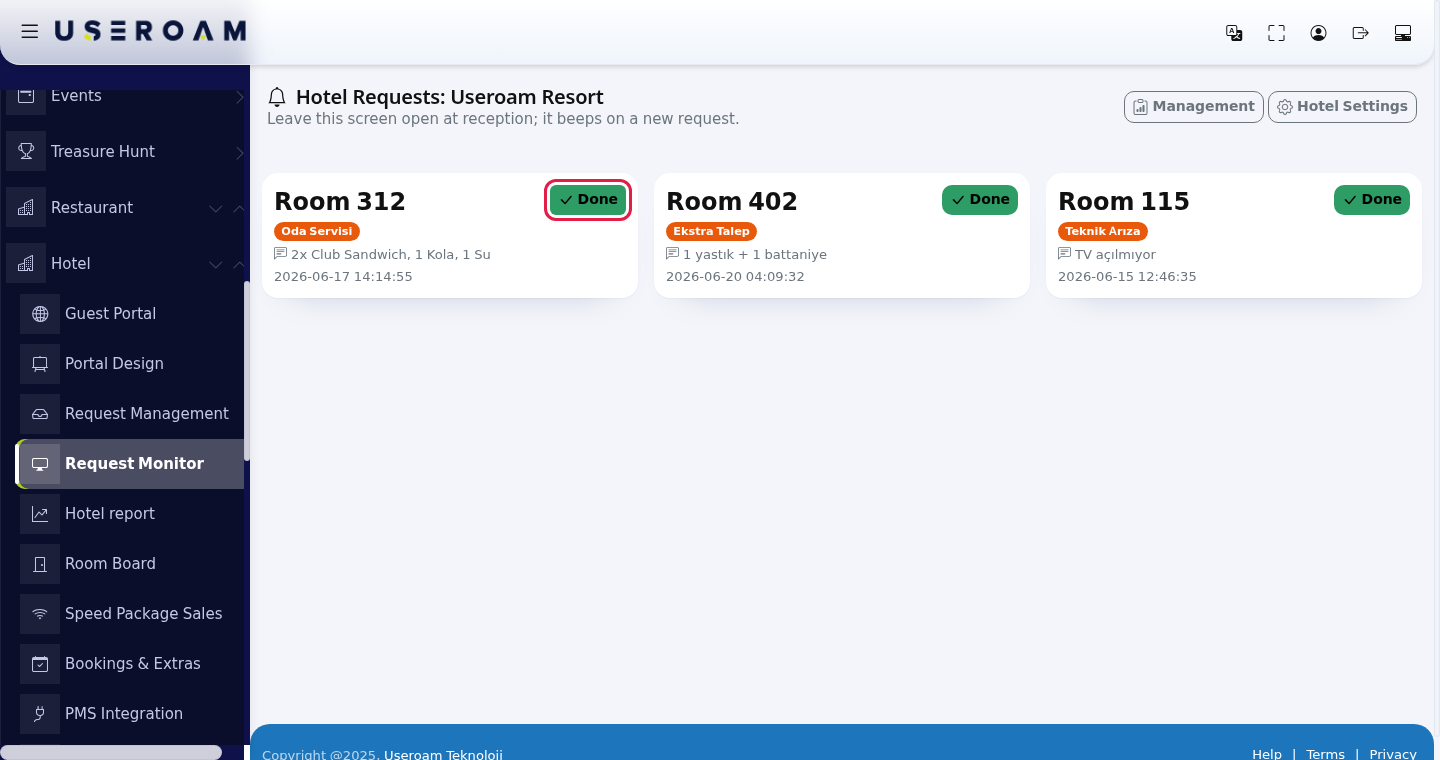Viewport: 1440px width, 760px height.
Task: Collapse the Hotel menu chevron
Action: pos(239,265)
